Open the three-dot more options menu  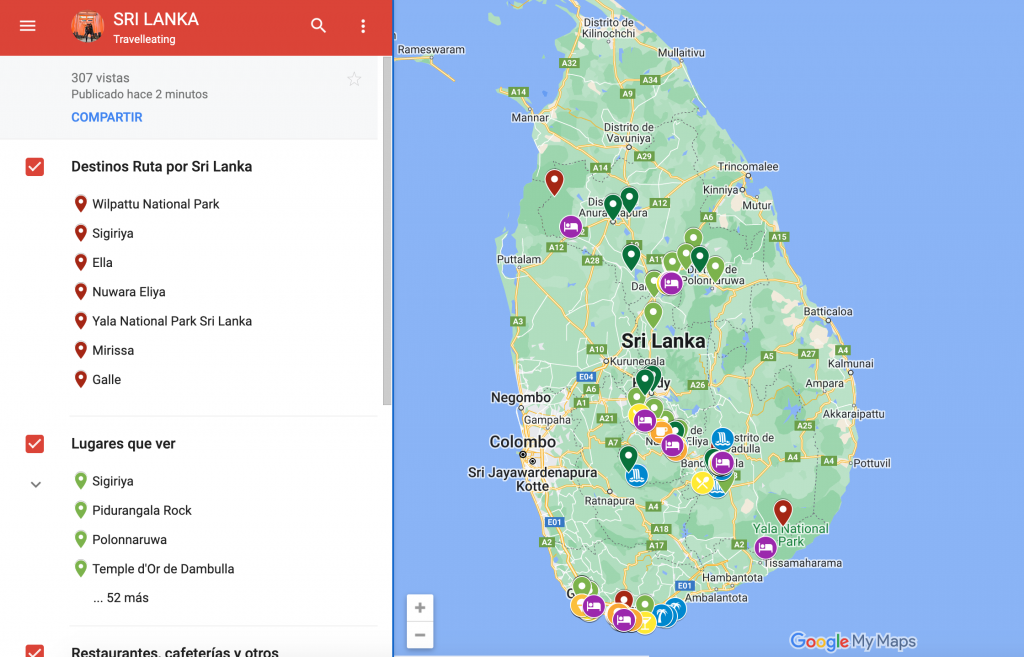pos(363,26)
